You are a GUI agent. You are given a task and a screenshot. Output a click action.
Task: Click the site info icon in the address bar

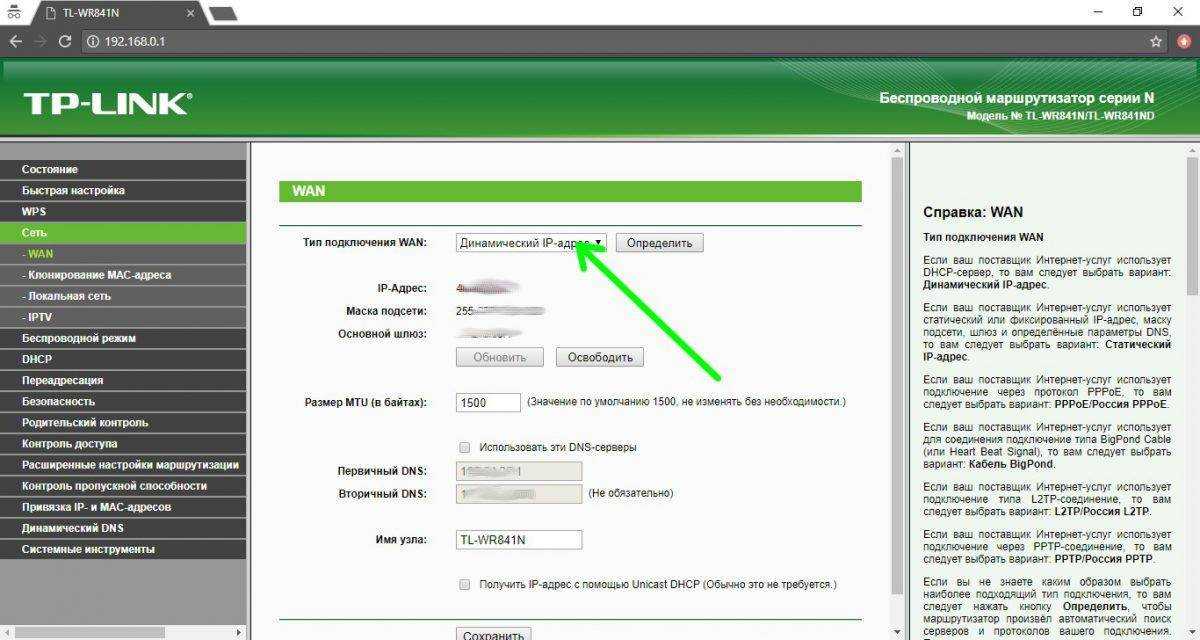coord(92,41)
